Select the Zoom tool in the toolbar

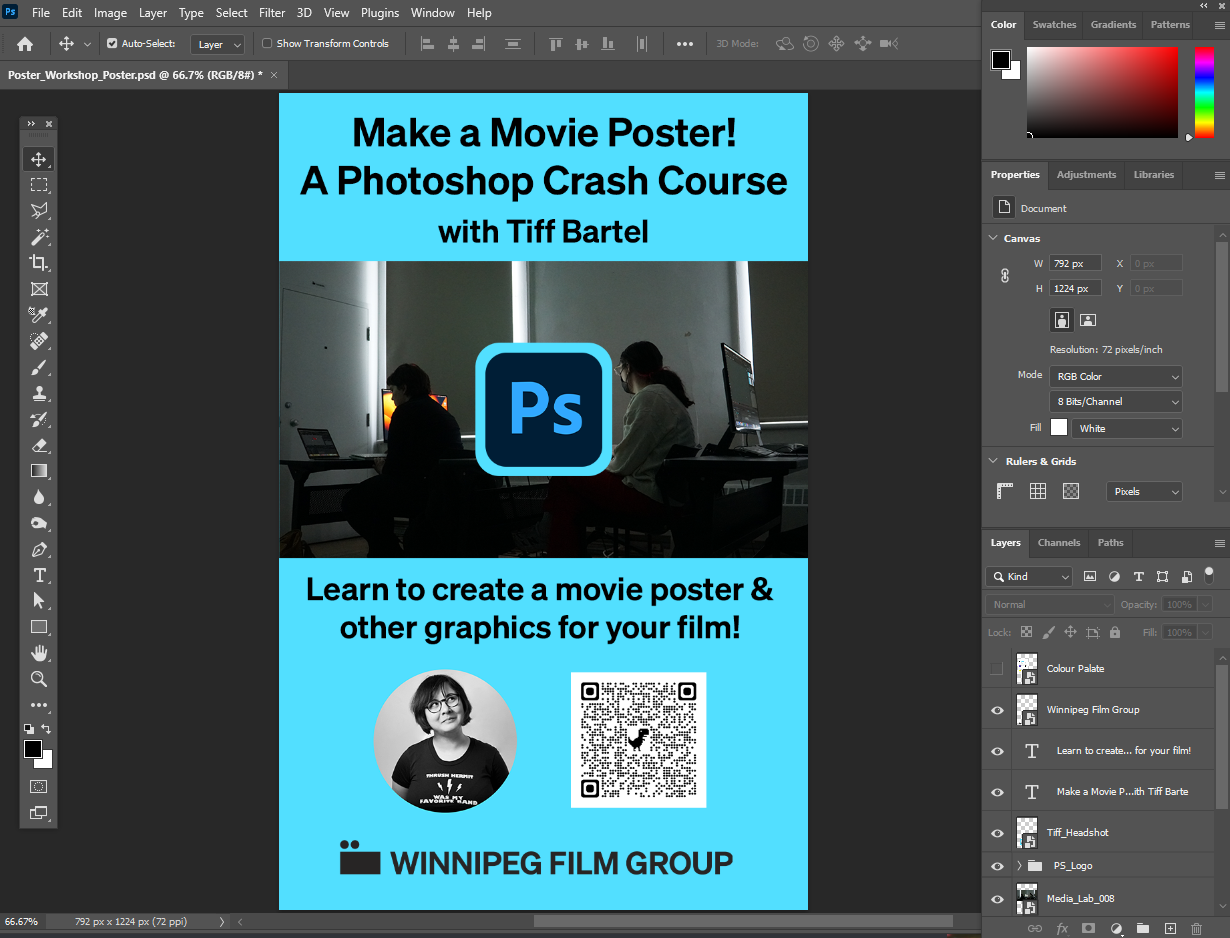click(x=39, y=679)
